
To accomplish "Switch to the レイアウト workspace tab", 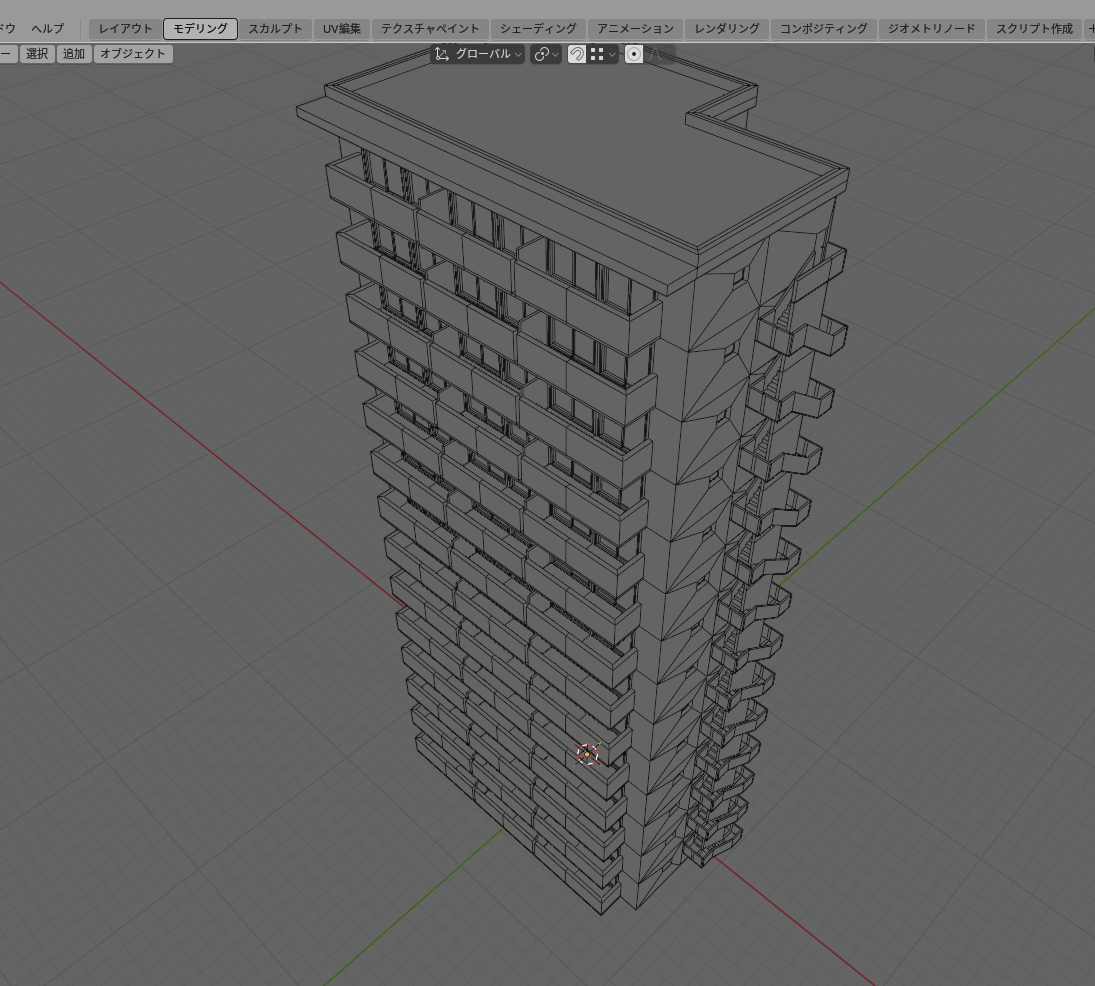I will click(125, 29).
